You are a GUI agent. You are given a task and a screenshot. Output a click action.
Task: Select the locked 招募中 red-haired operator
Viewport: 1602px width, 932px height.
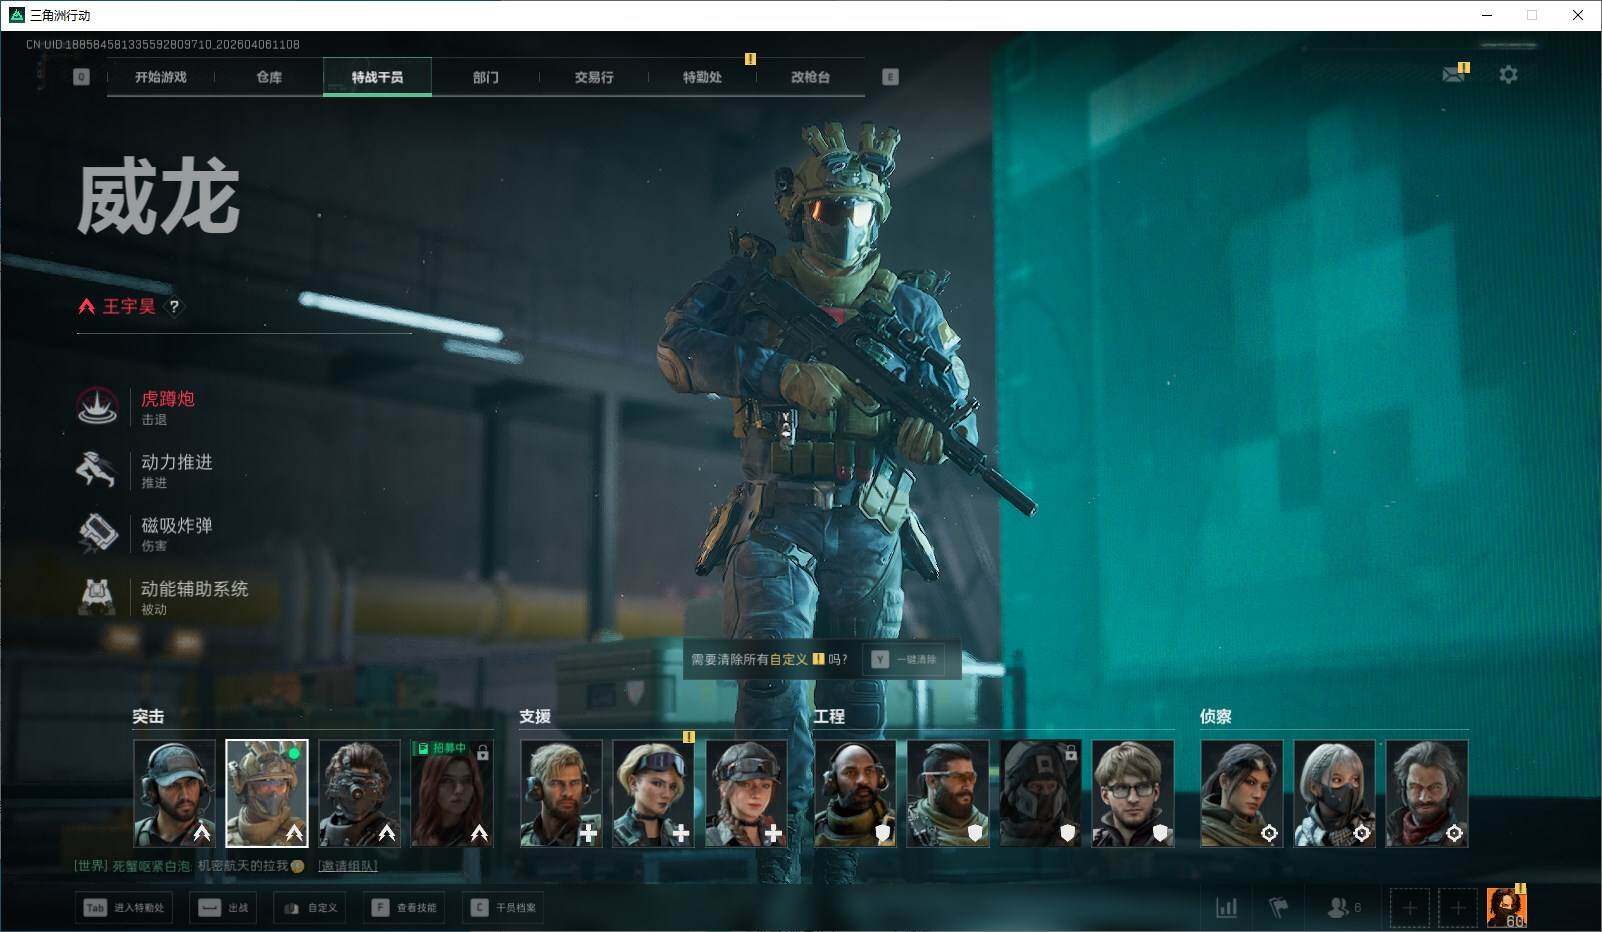(x=452, y=793)
